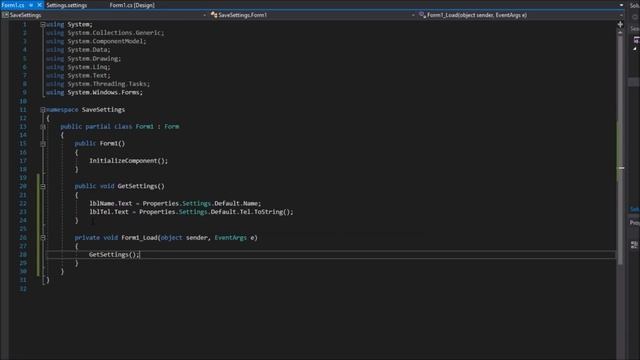The image size is (640, 360).
Task: Switch to the Form1.cs tab
Action: (13, 5)
